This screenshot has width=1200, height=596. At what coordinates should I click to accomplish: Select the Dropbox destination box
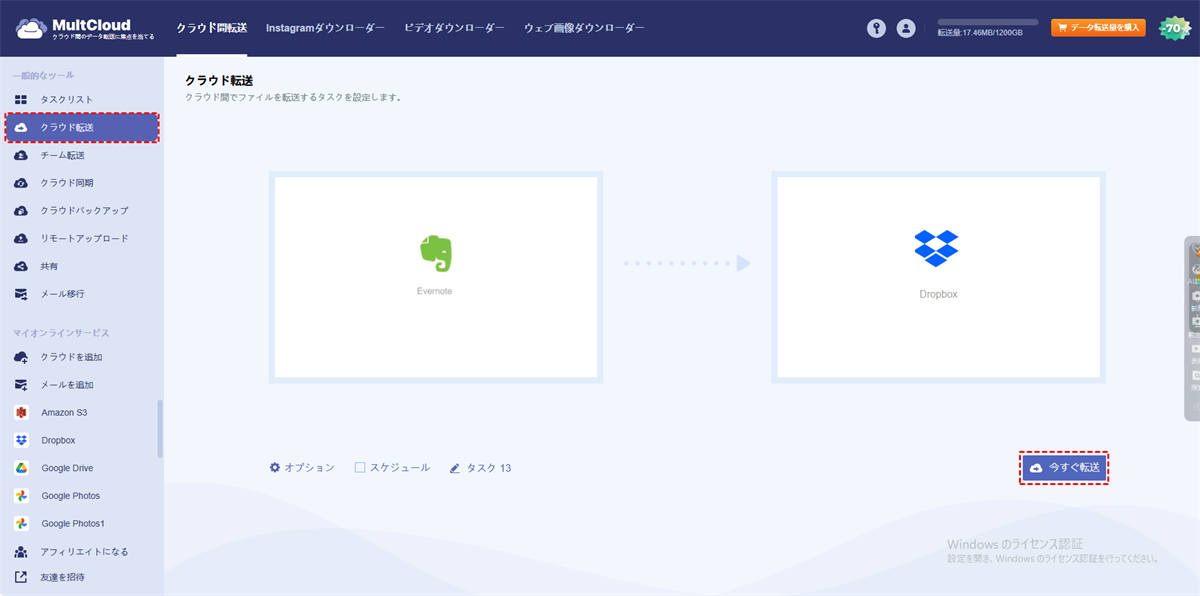point(938,277)
